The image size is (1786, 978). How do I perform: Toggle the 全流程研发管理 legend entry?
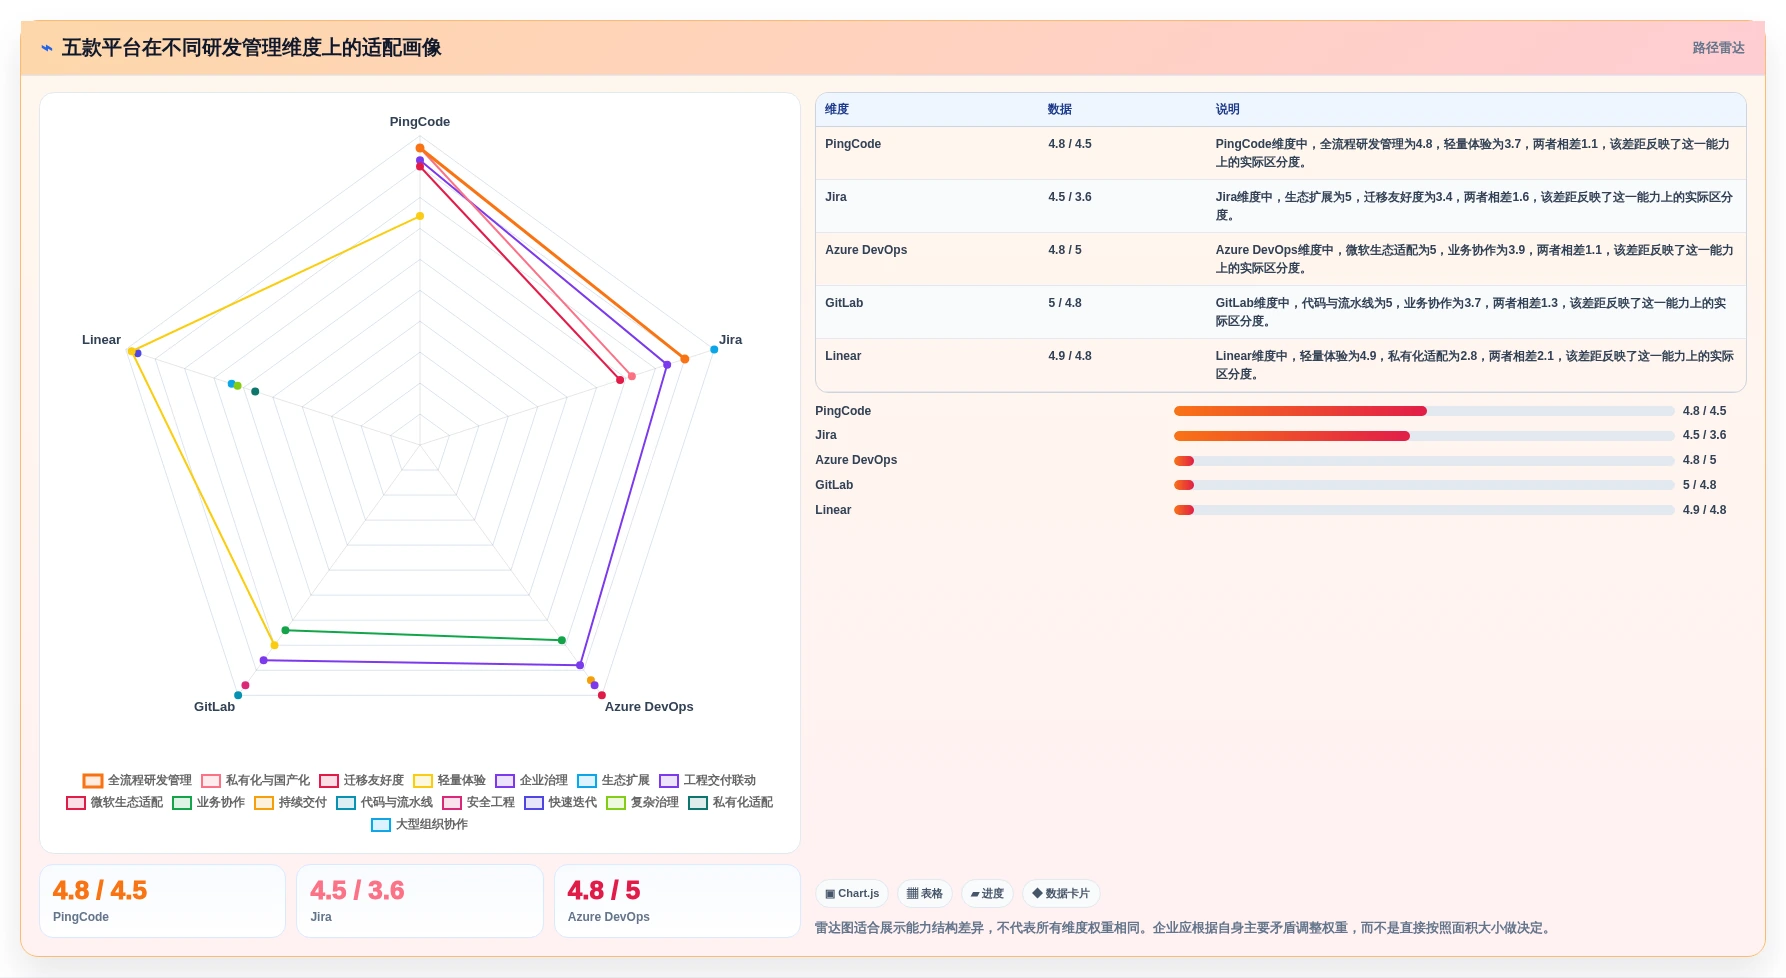137,780
